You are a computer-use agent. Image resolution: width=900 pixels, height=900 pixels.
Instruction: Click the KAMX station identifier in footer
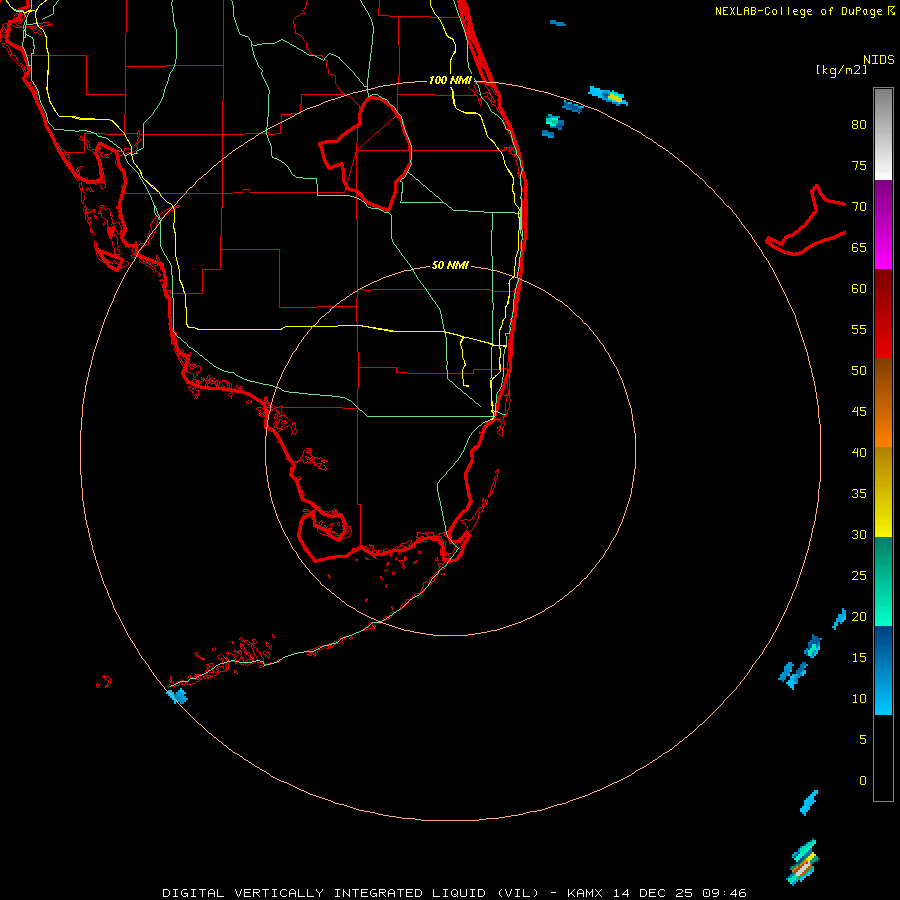tap(585, 893)
